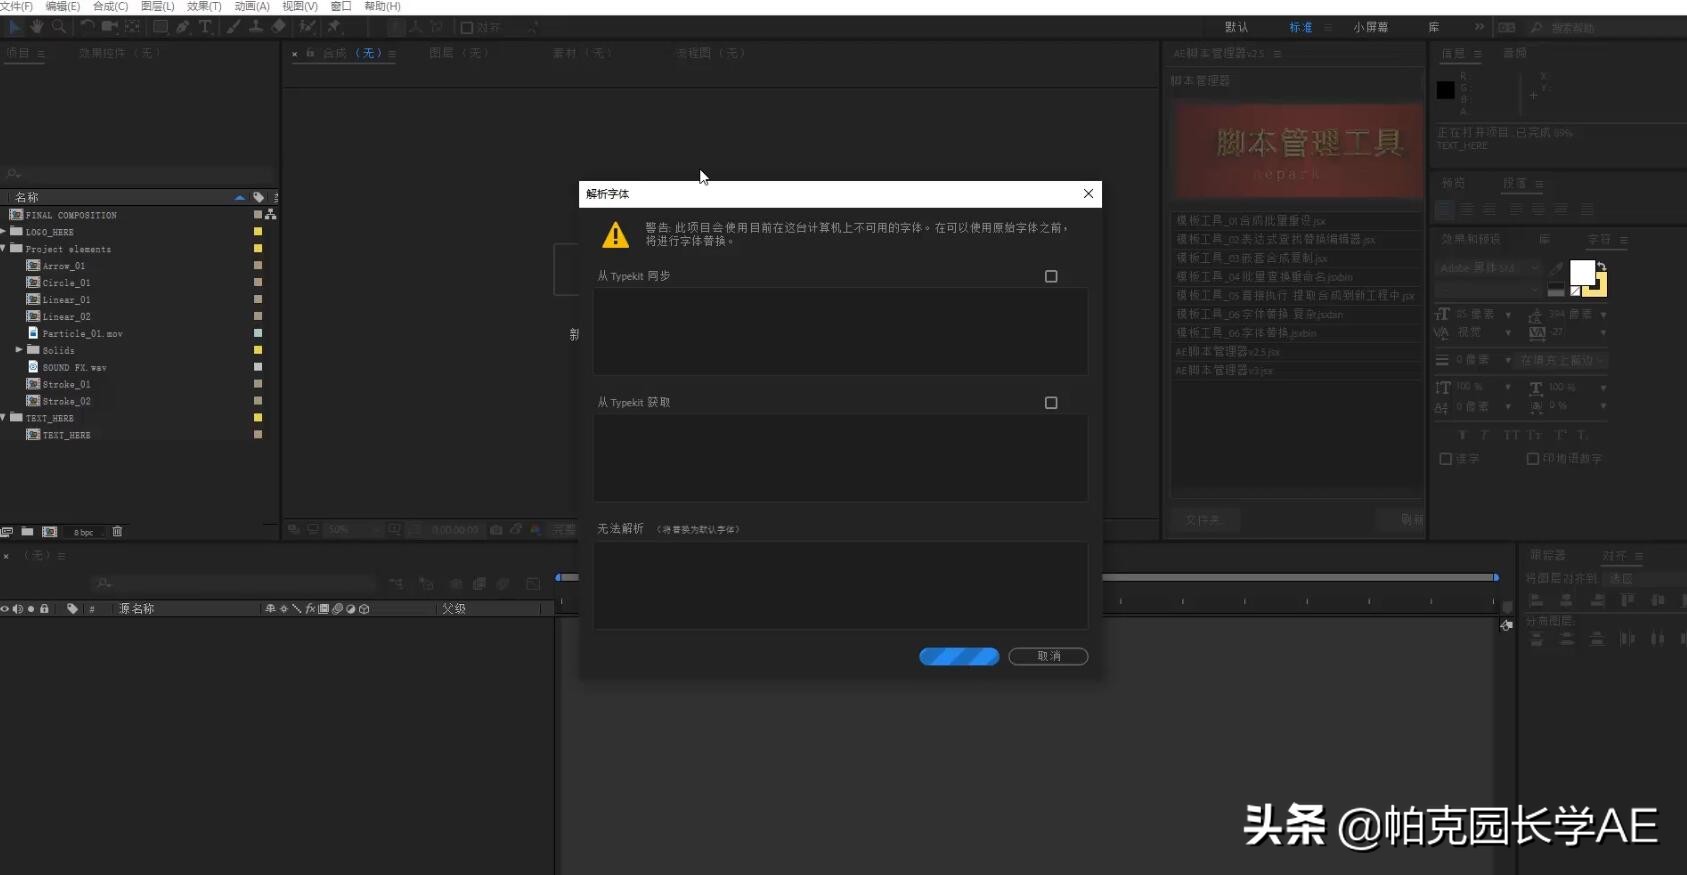Select the Brush tool
Screen dimensions: 1687x875
[x=233, y=27]
